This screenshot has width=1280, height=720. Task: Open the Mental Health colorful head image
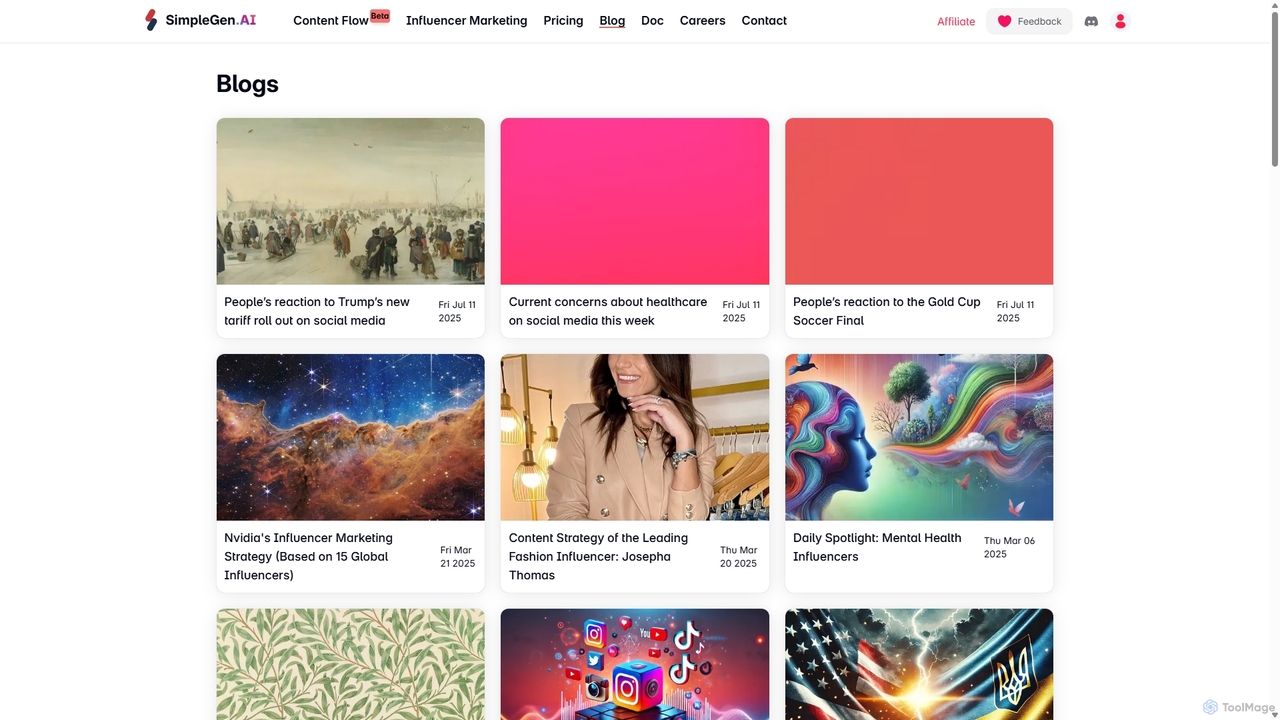pyautogui.click(x=919, y=437)
